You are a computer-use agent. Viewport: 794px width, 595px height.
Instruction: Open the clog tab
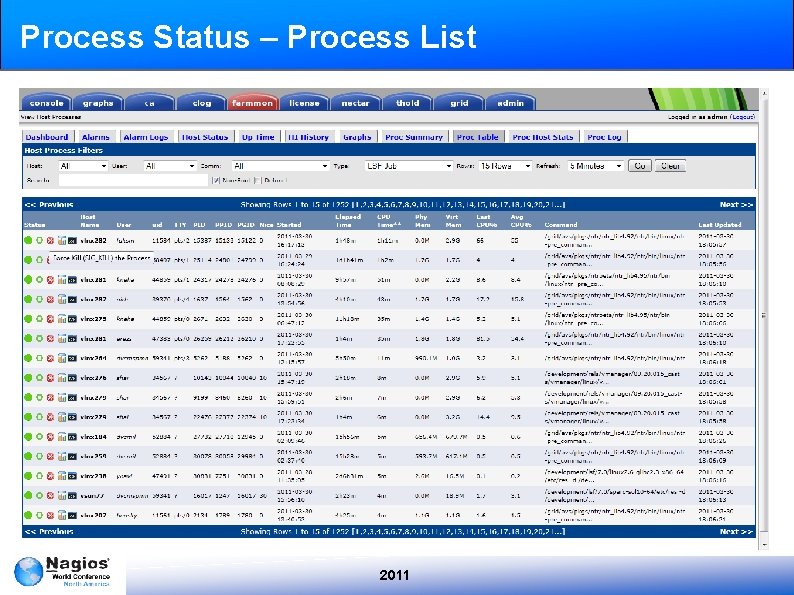click(x=202, y=103)
